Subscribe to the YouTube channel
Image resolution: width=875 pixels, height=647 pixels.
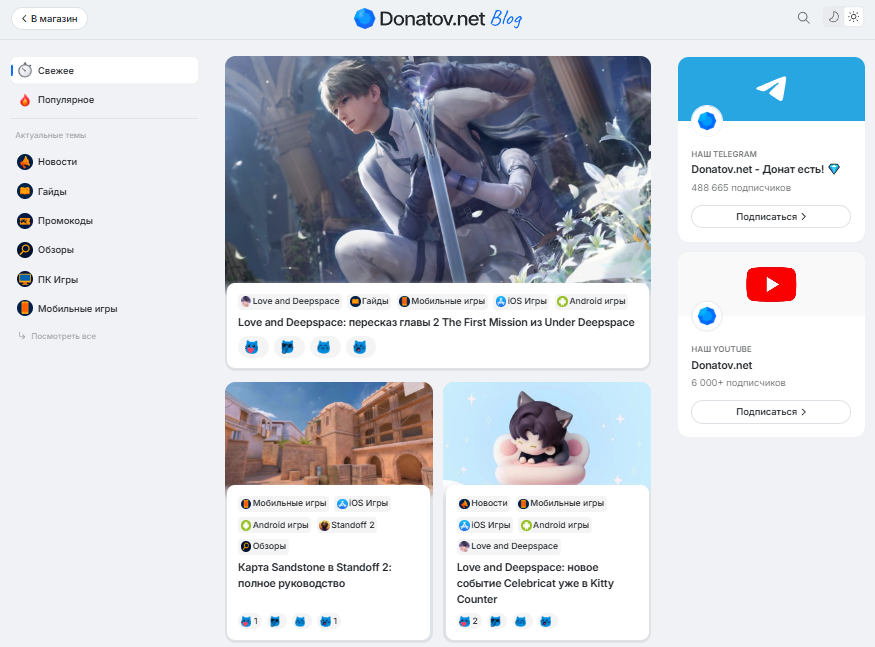pyautogui.click(x=771, y=412)
